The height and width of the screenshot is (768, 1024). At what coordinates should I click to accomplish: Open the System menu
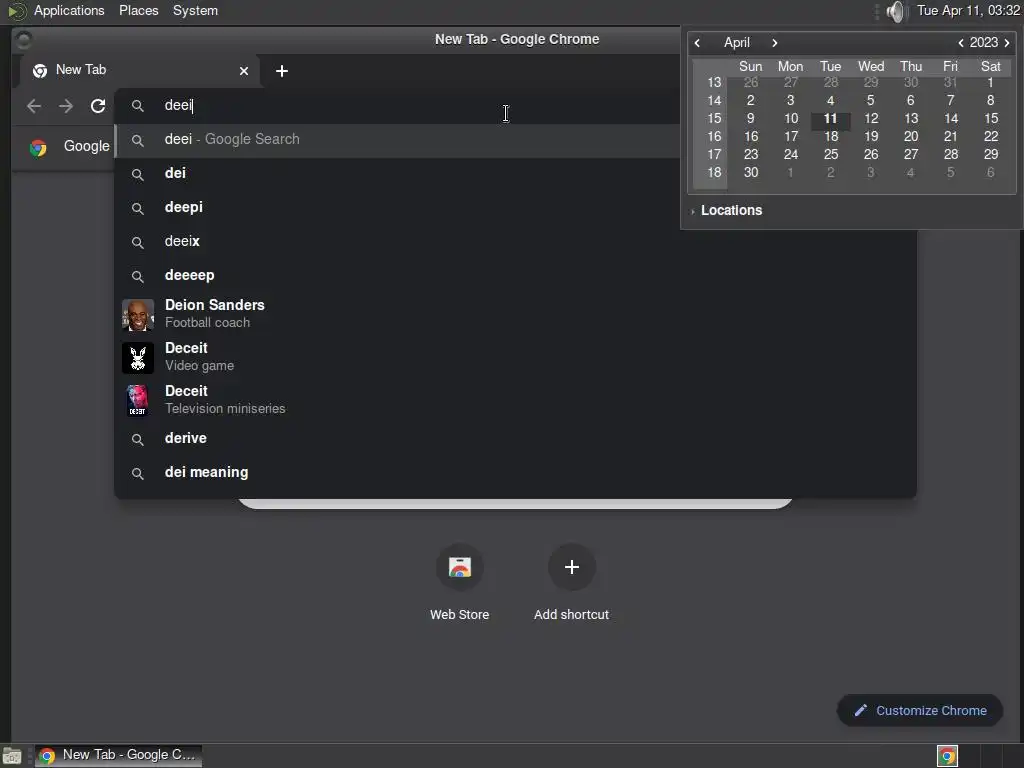click(195, 10)
